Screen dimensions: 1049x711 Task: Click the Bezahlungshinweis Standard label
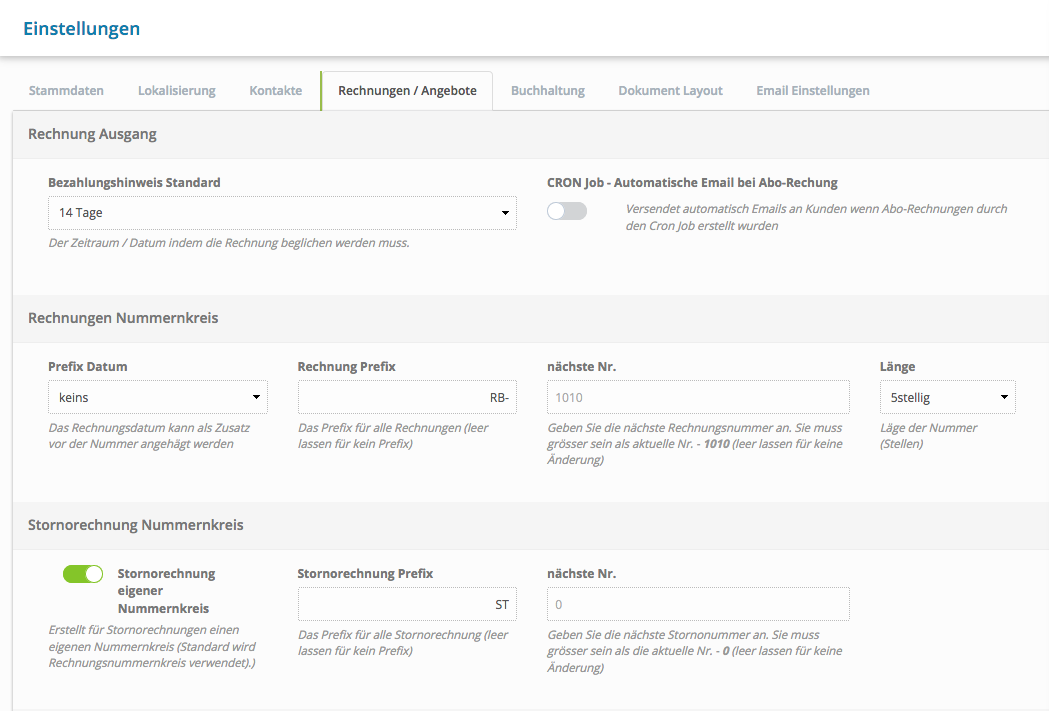[x=134, y=183]
